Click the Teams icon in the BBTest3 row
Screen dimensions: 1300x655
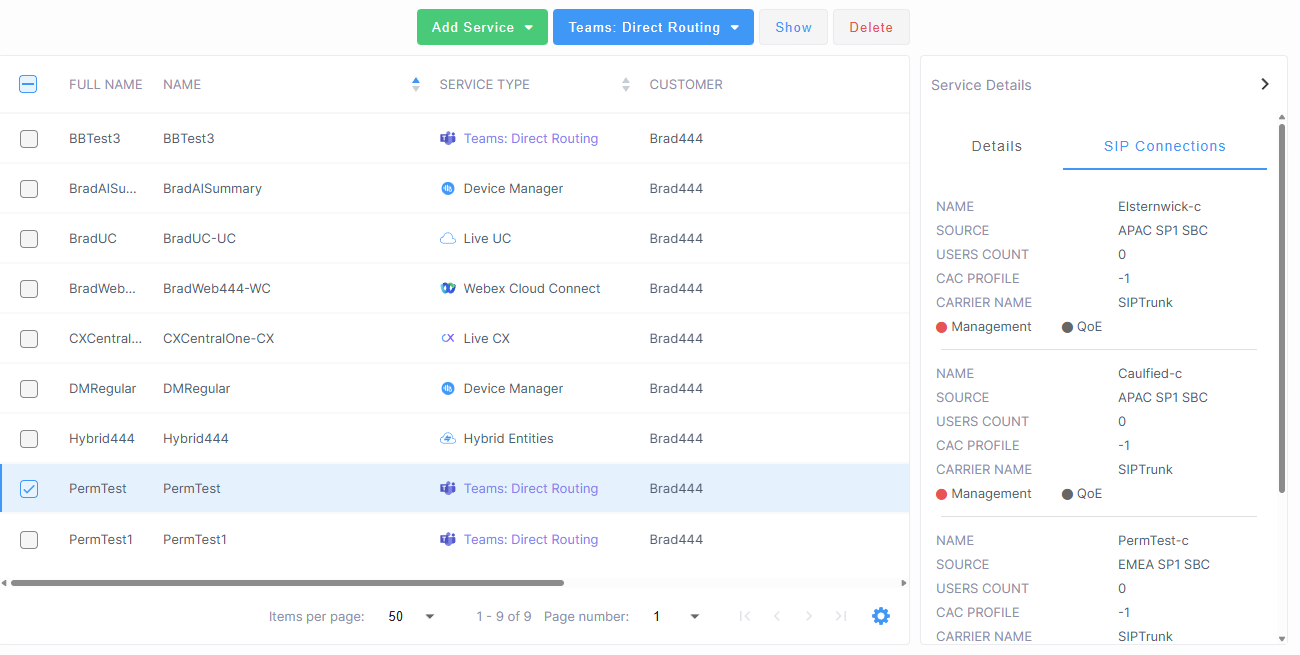tap(448, 138)
